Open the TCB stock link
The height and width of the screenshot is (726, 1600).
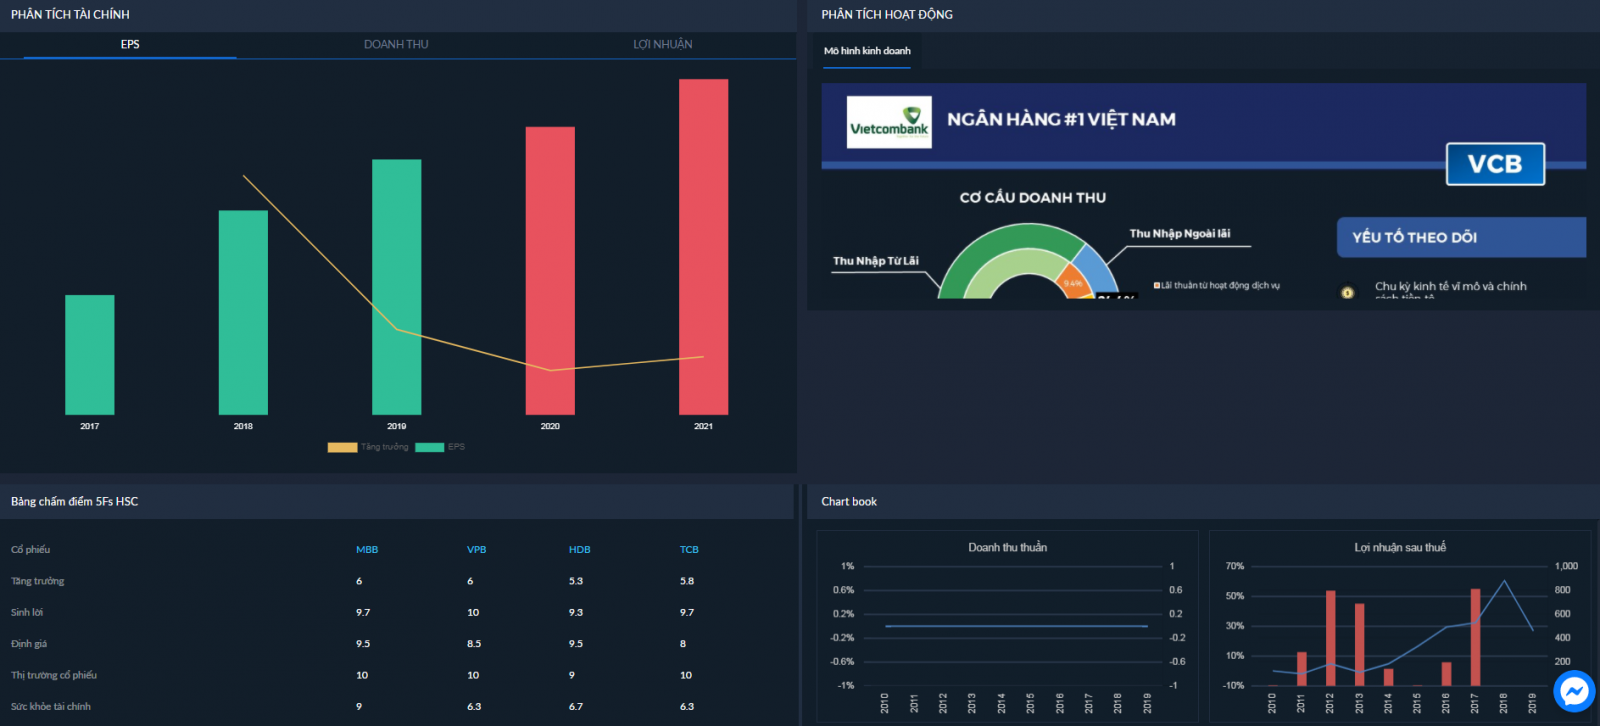[689, 550]
